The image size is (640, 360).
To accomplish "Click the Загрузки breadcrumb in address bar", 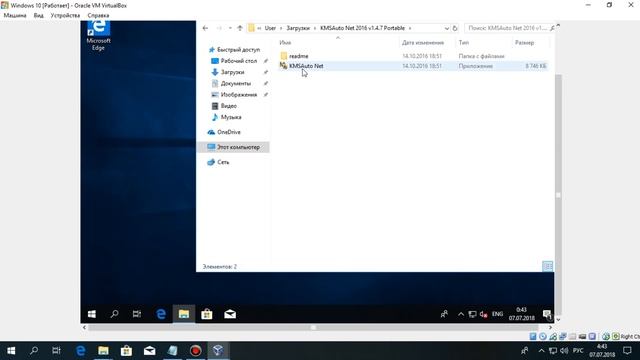I will [298, 28].
